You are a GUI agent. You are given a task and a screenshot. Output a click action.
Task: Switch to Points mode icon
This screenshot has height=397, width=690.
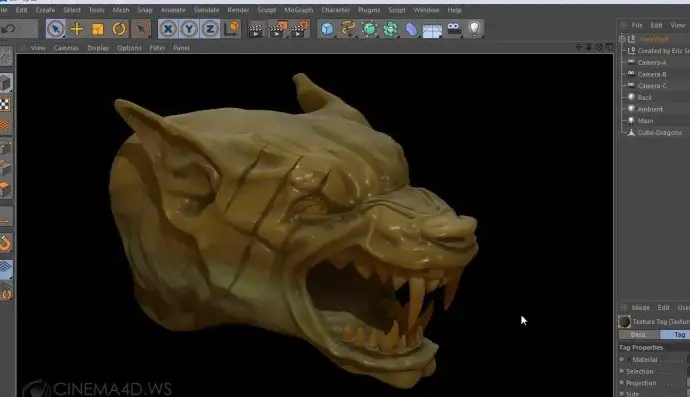click(6, 148)
